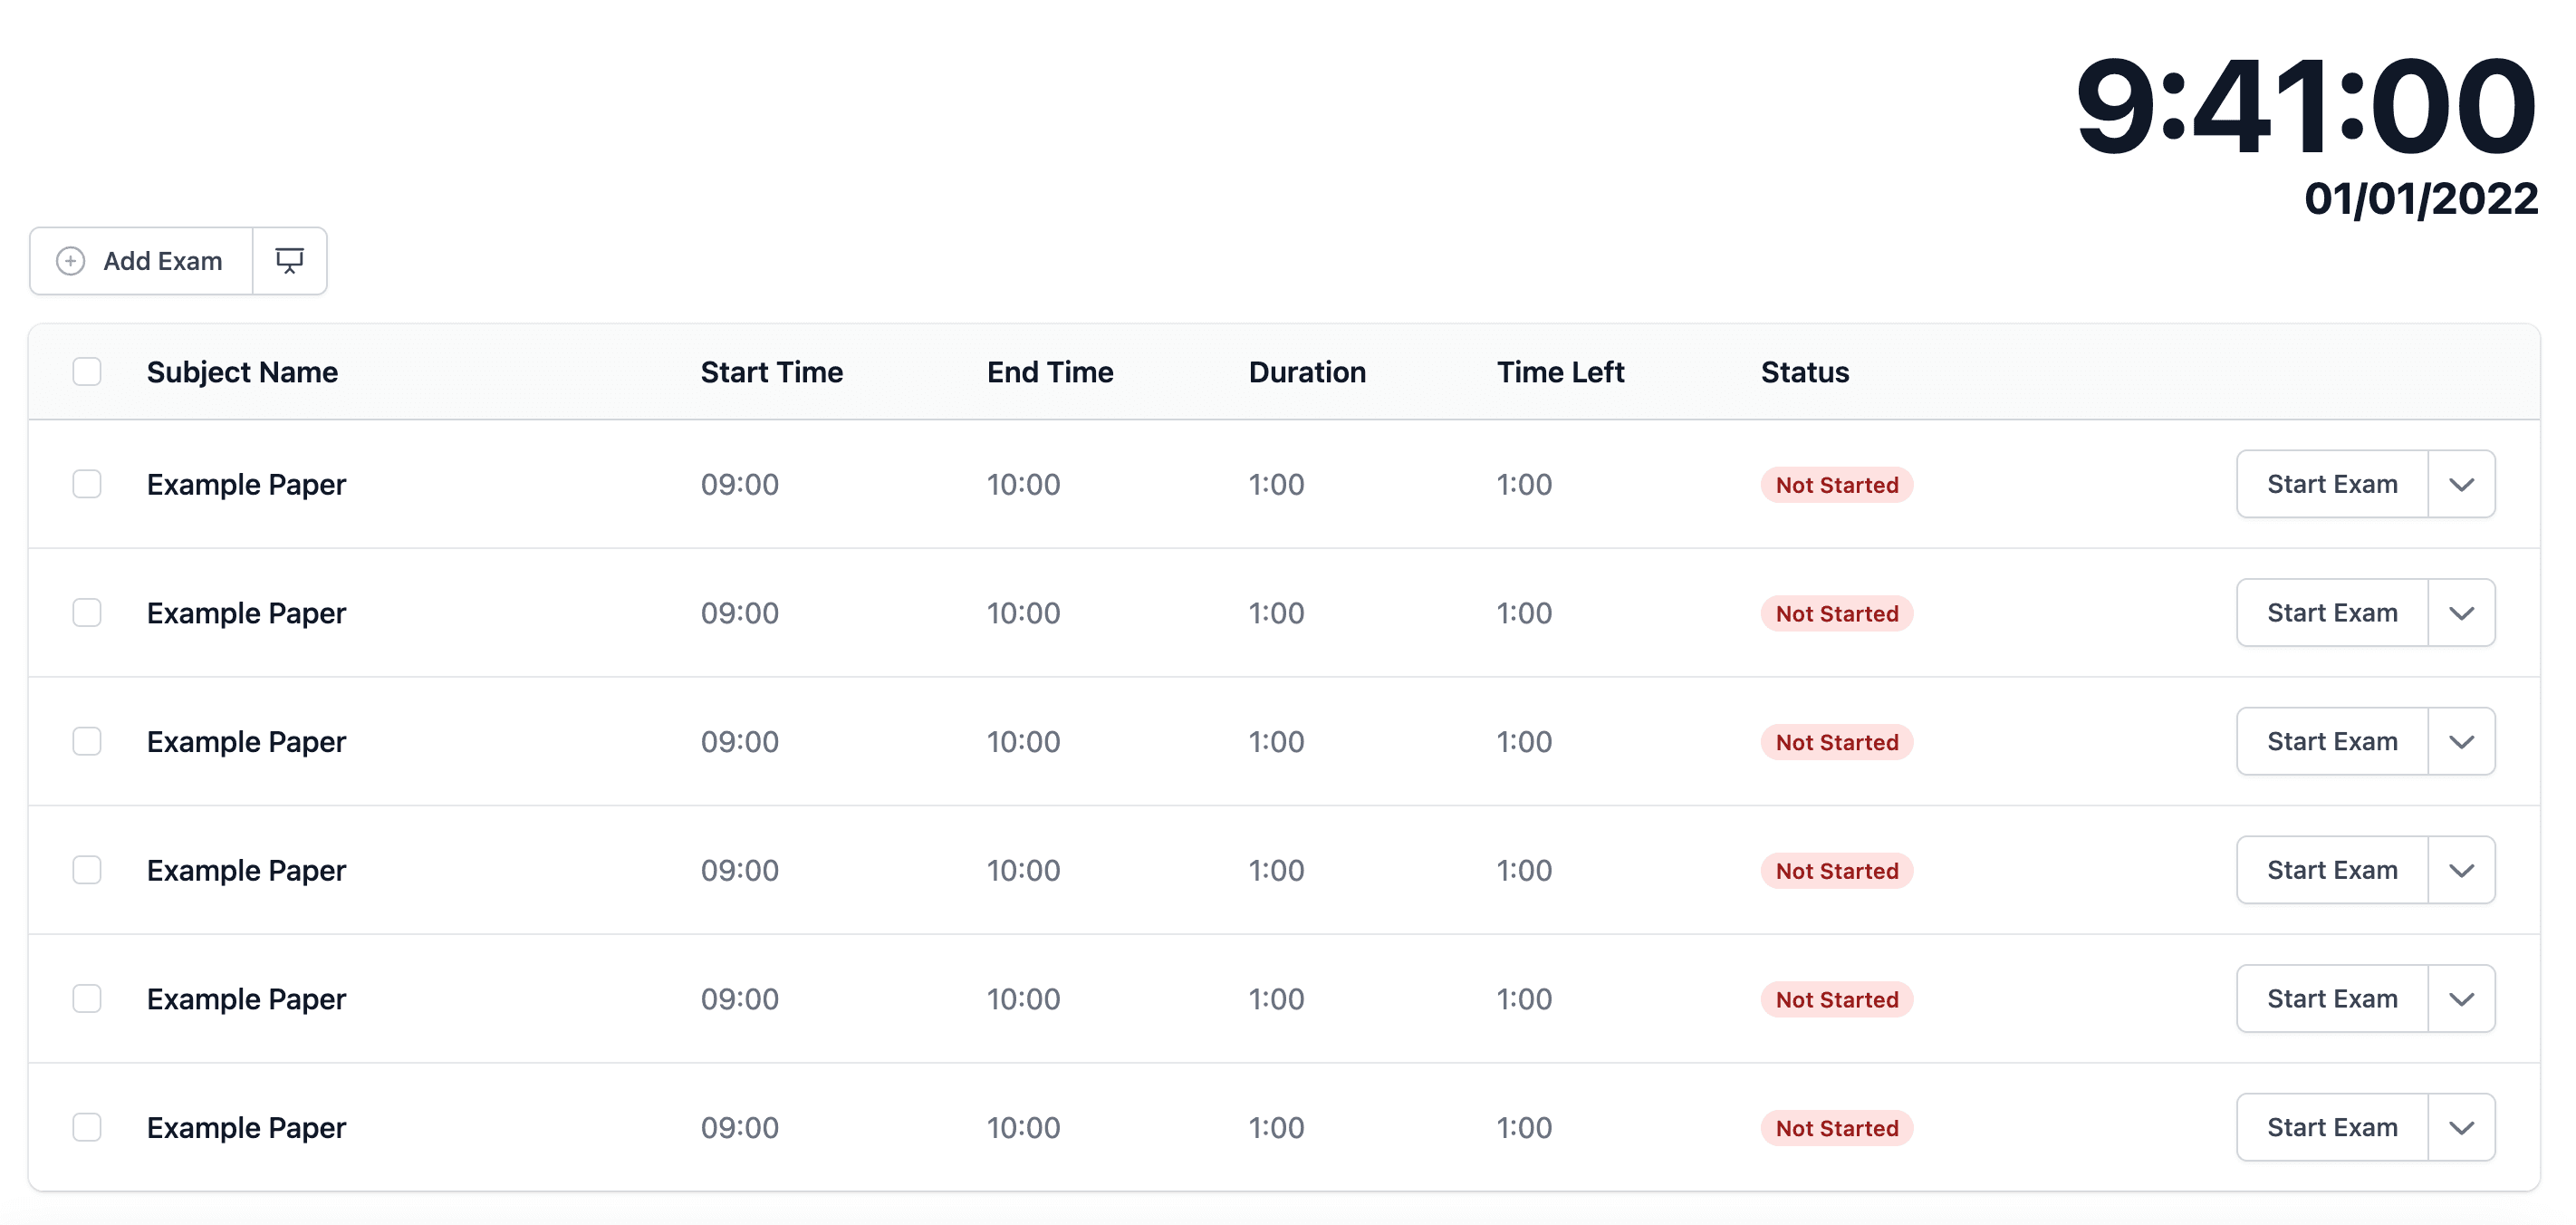
Task: Start Exam for the first Example Paper
Action: 2332,484
